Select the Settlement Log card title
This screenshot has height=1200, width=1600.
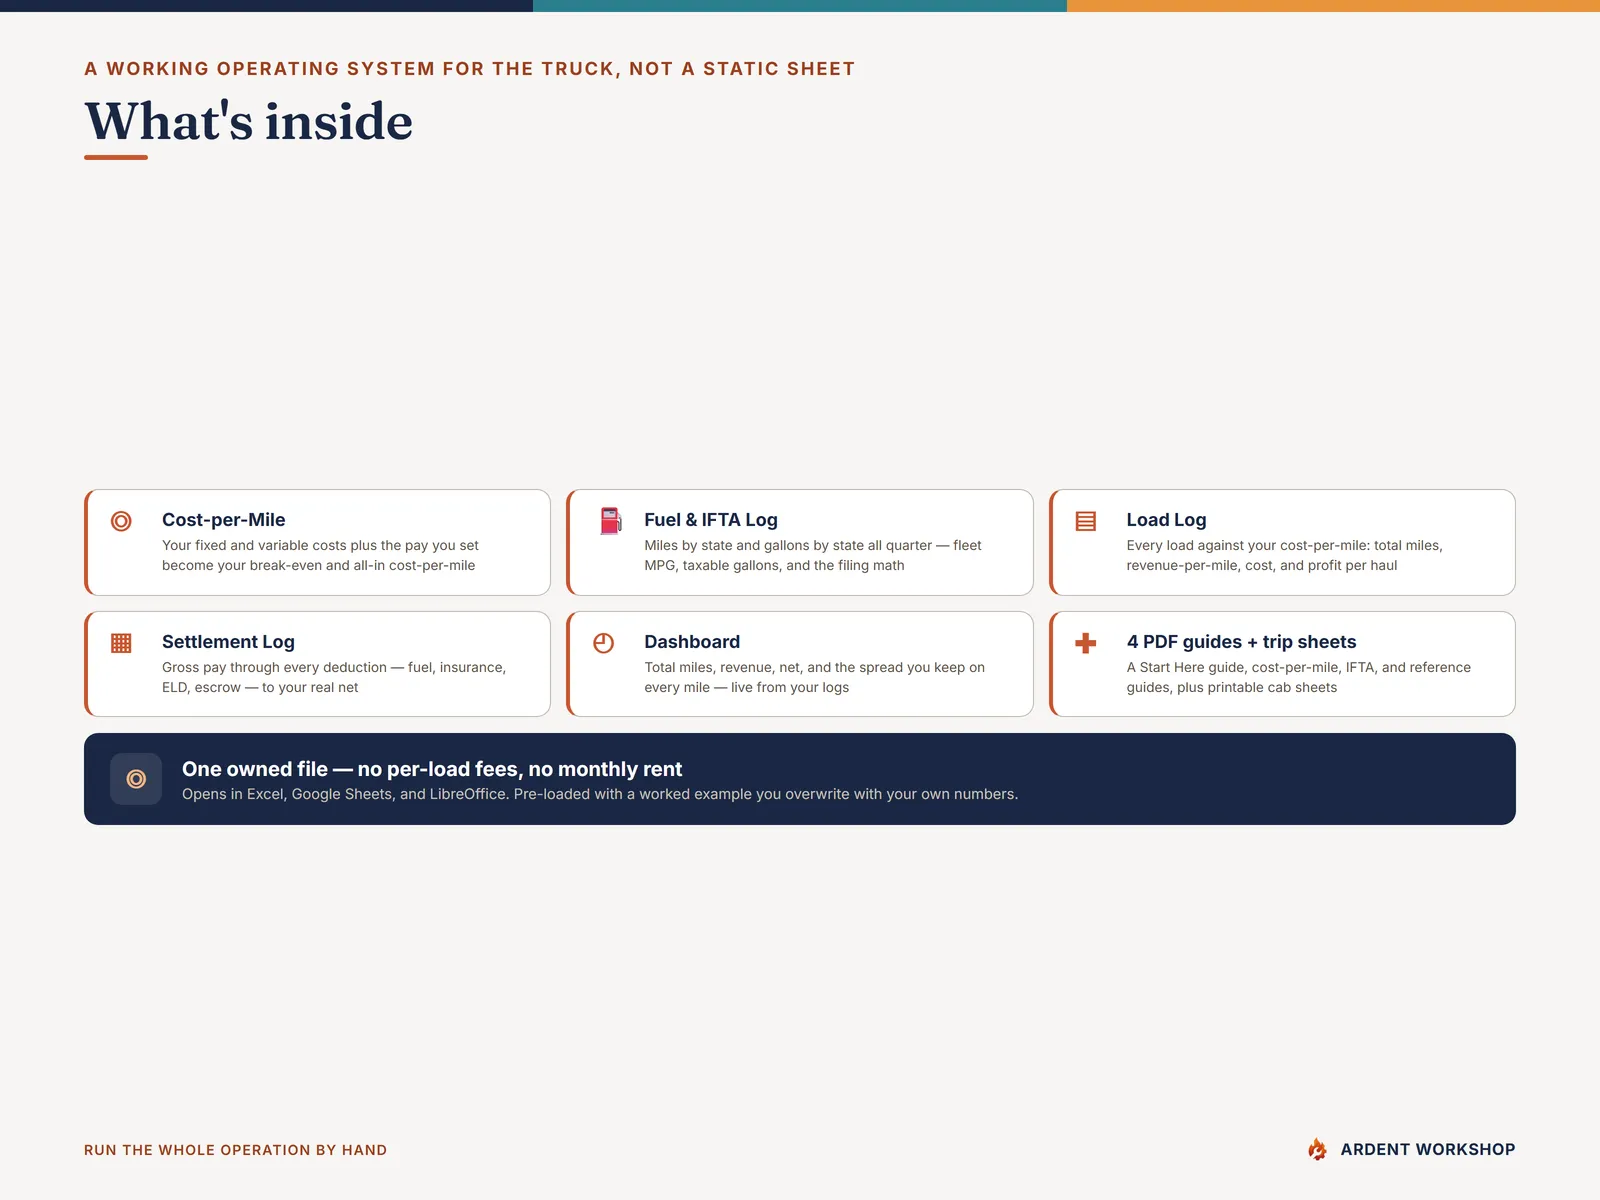[x=228, y=642]
